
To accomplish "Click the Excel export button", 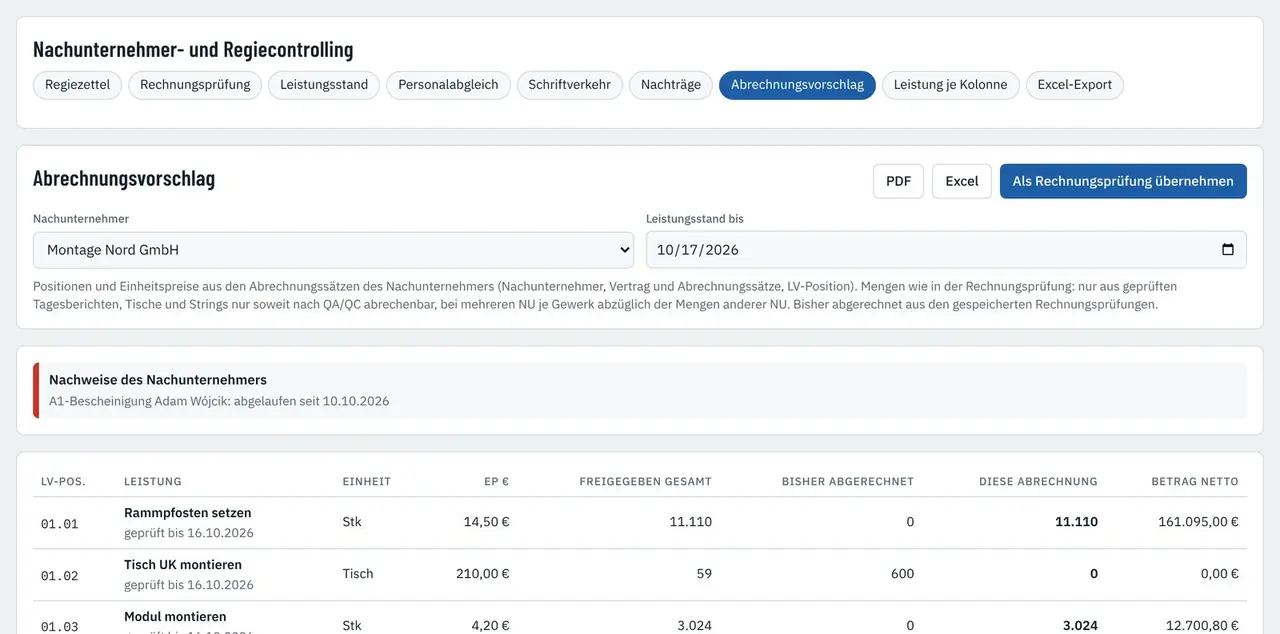I will [x=962, y=181].
